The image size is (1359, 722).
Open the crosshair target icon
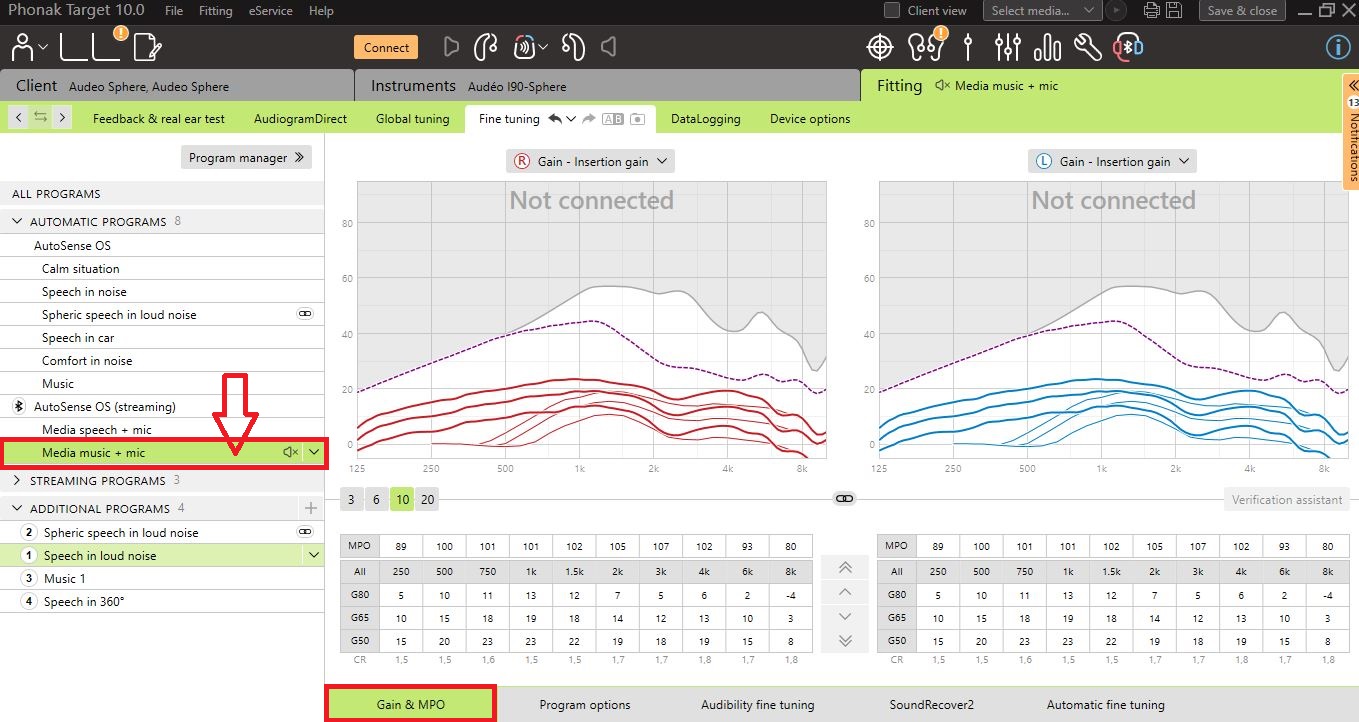879,47
